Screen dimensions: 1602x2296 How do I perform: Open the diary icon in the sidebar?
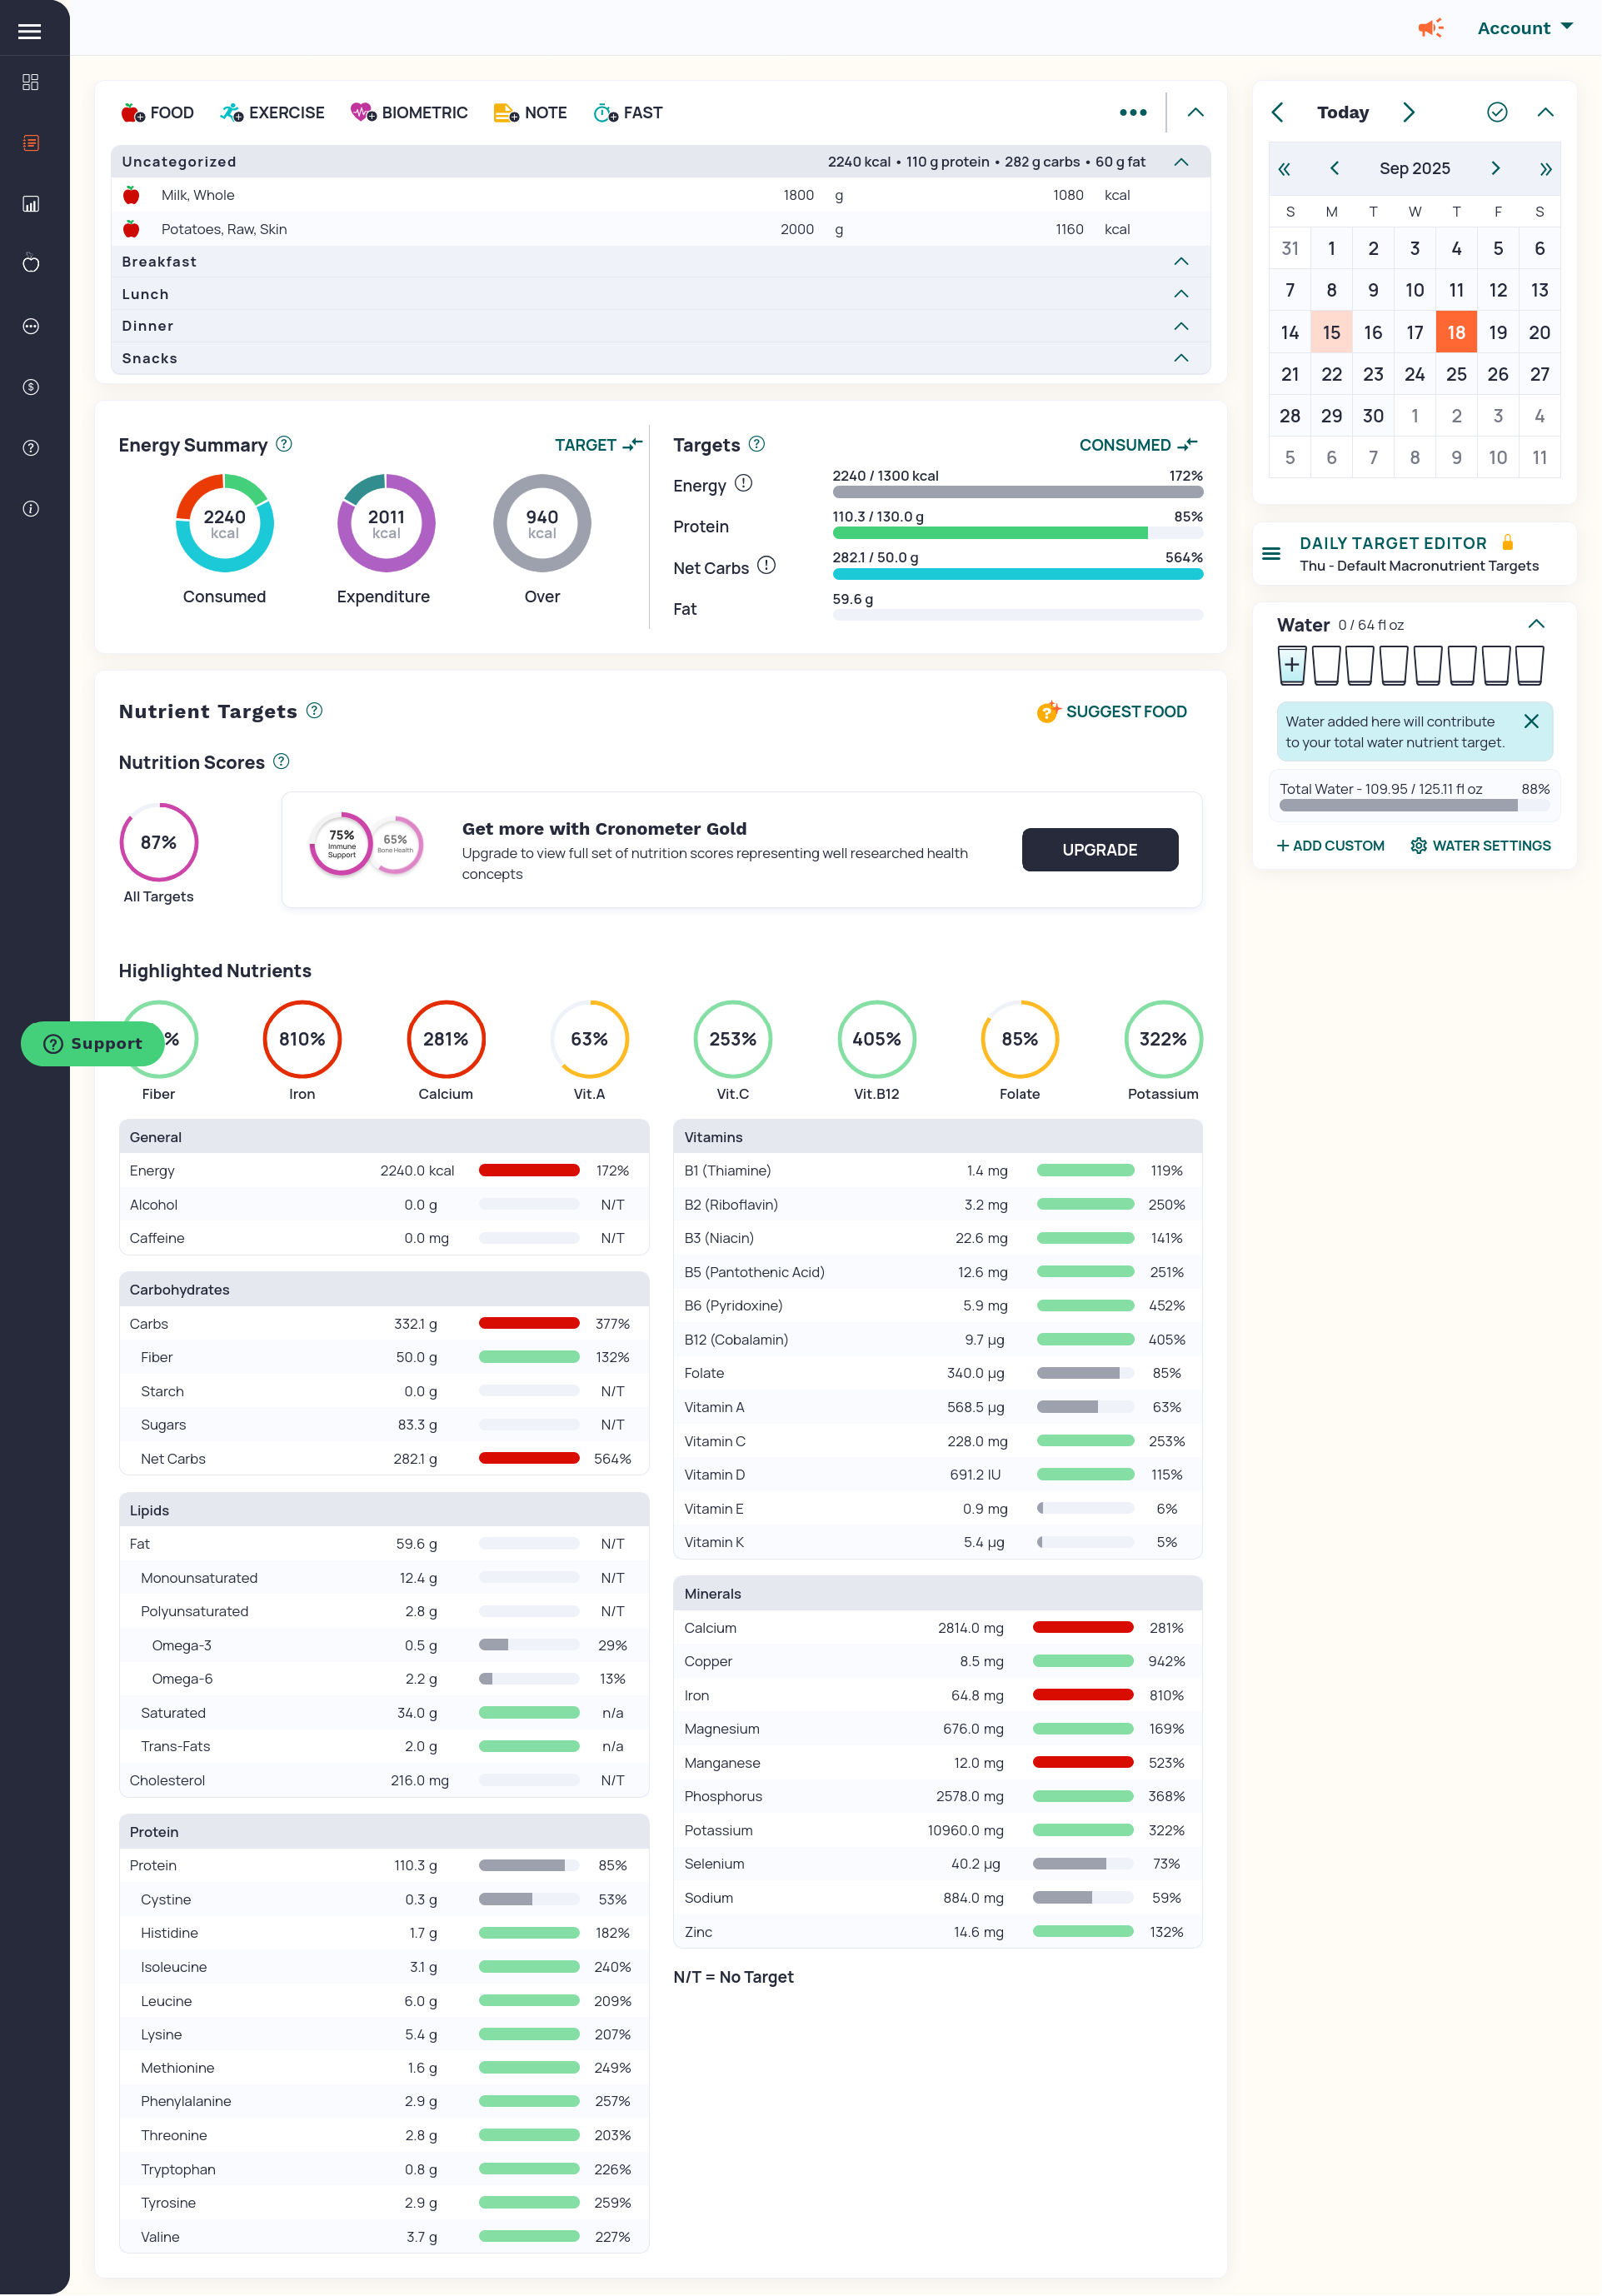(x=30, y=143)
